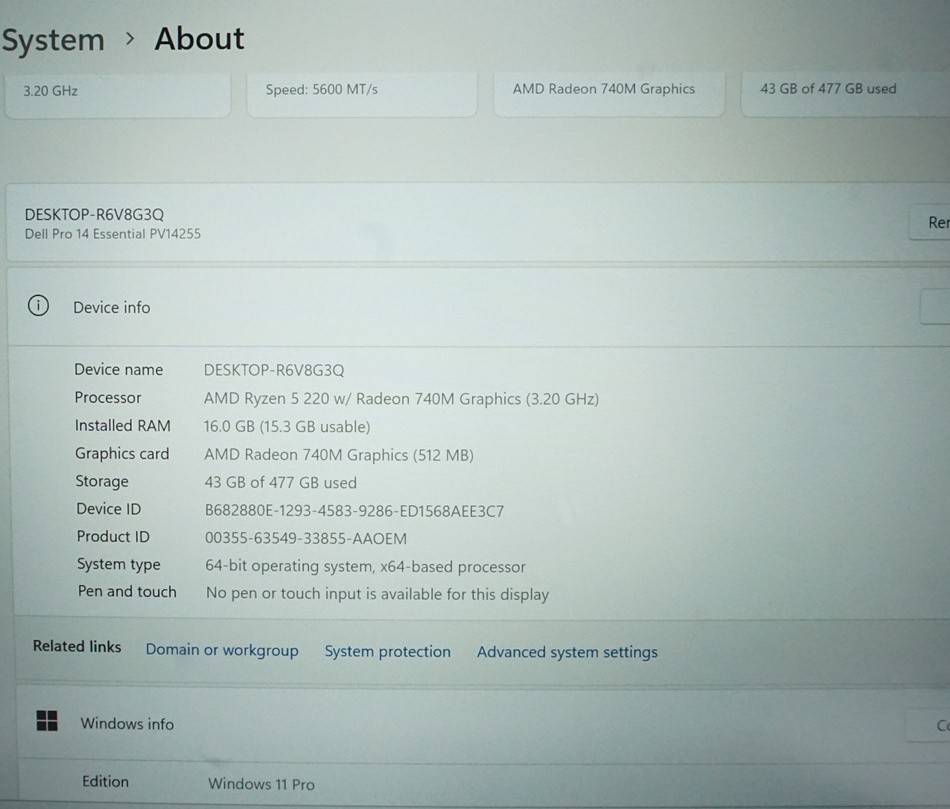Go back to System in breadcrumb
This screenshot has height=809, width=950.
pyautogui.click(x=53, y=41)
